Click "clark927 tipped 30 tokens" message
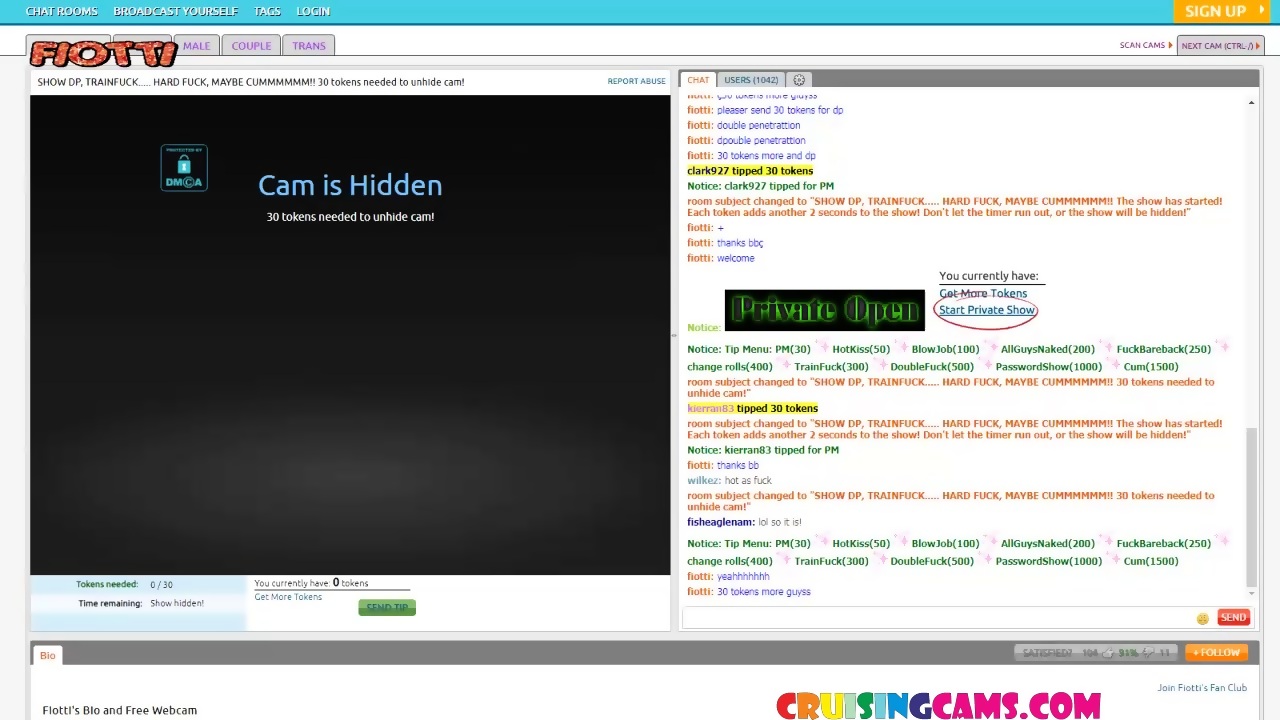This screenshot has height=720, width=1280. pos(750,171)
